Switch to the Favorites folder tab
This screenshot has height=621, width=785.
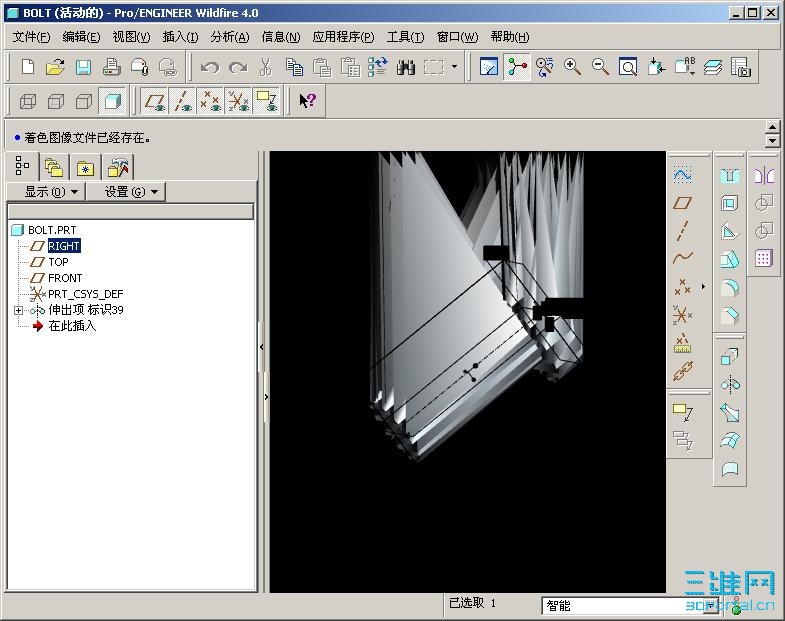click(85, 167)
